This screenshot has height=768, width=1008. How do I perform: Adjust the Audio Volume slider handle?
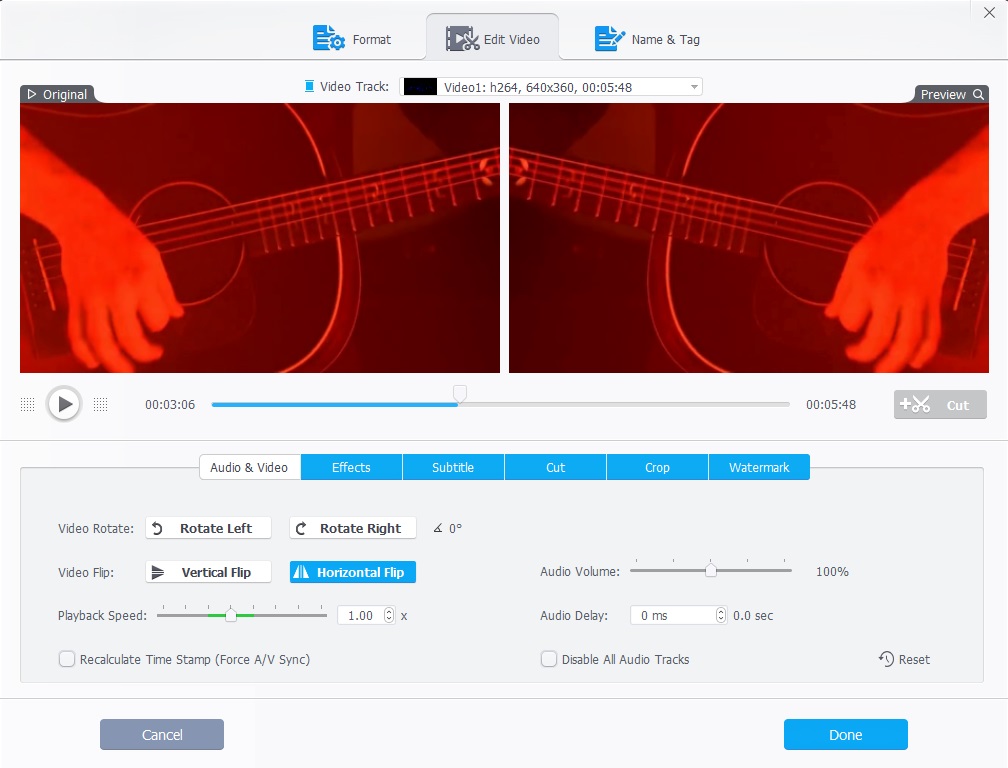coord(711,571)
